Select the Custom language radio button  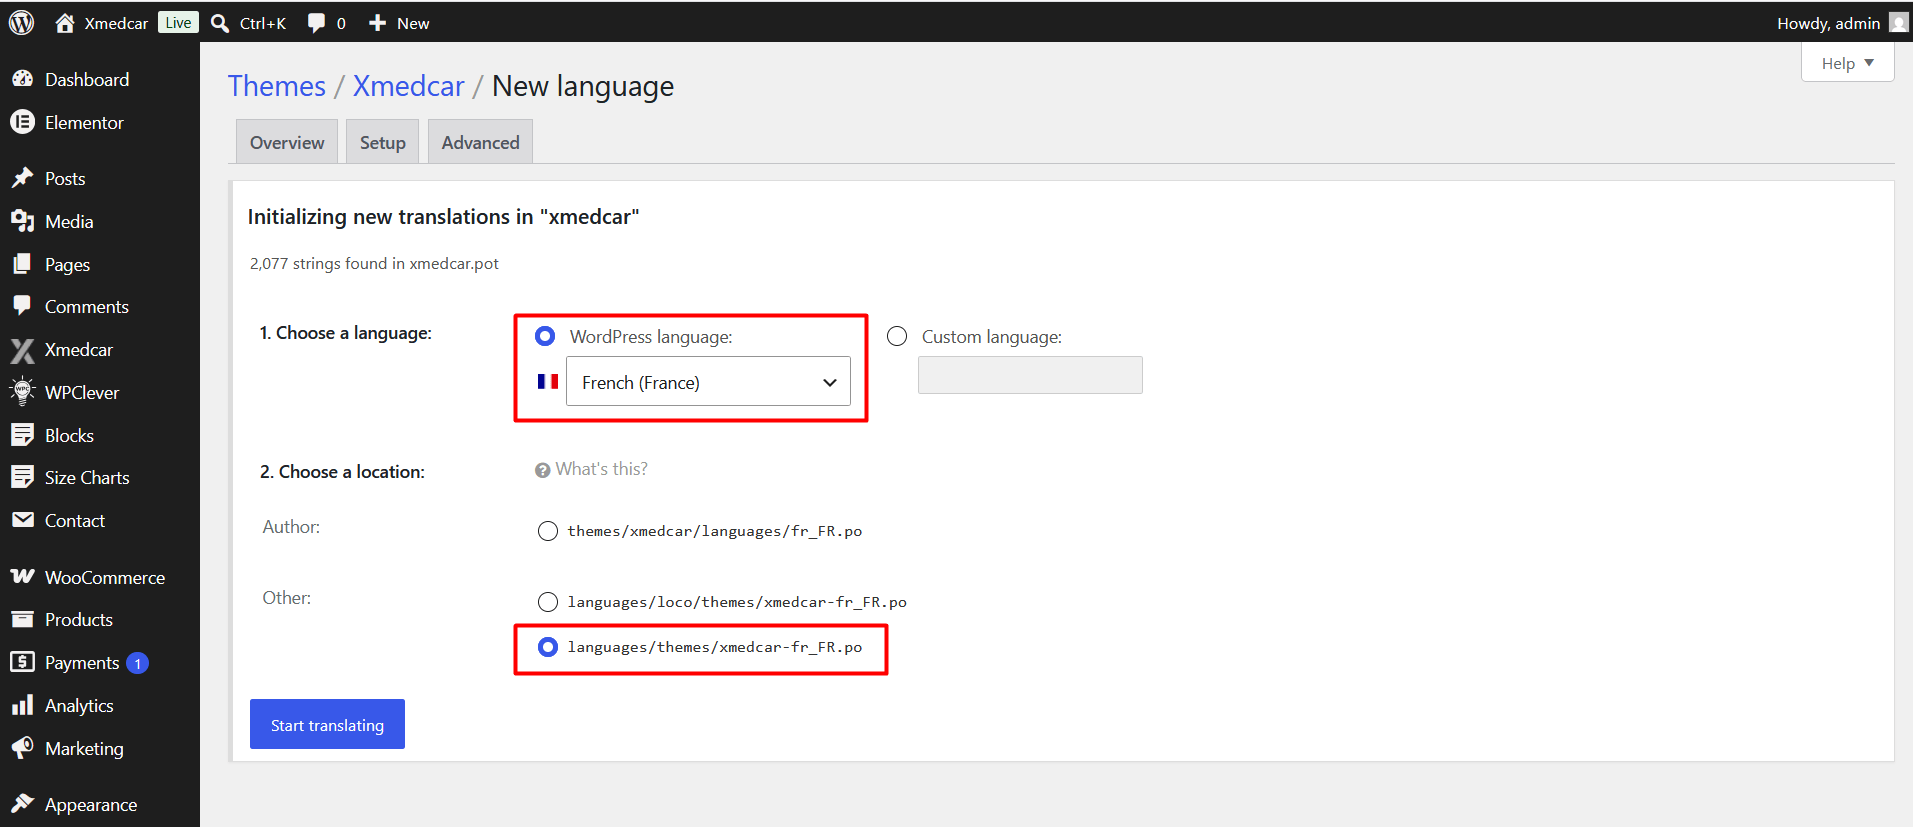pyautogui.click(x=897, y=336)
